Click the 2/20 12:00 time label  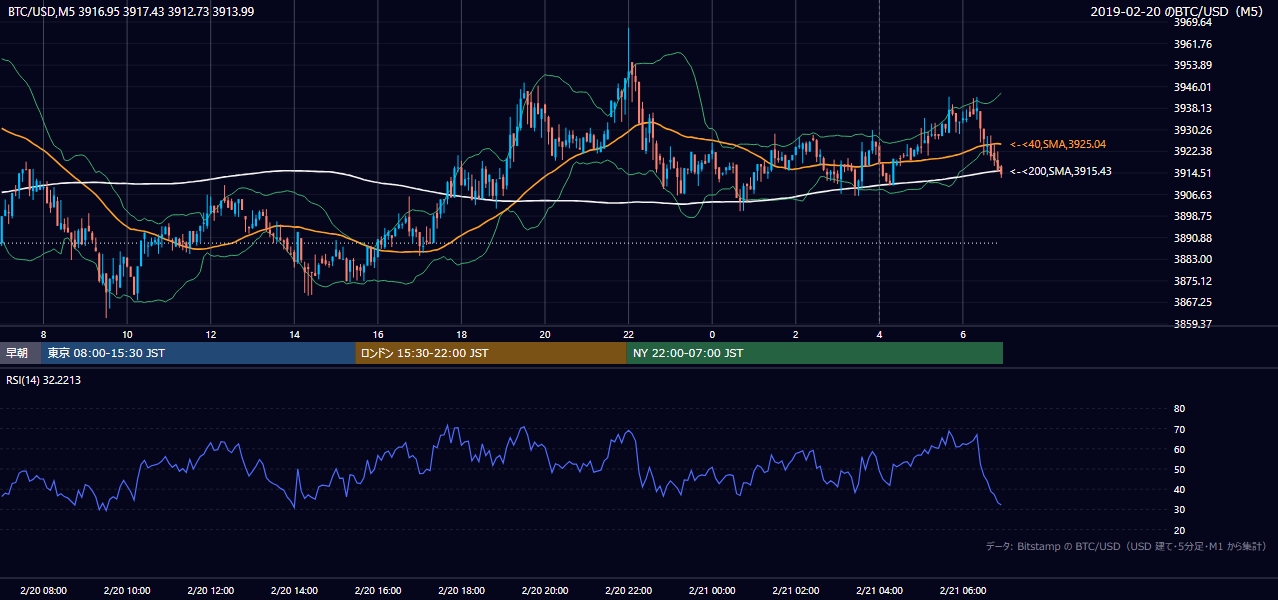pyautogui.click(x=210, y=591)
